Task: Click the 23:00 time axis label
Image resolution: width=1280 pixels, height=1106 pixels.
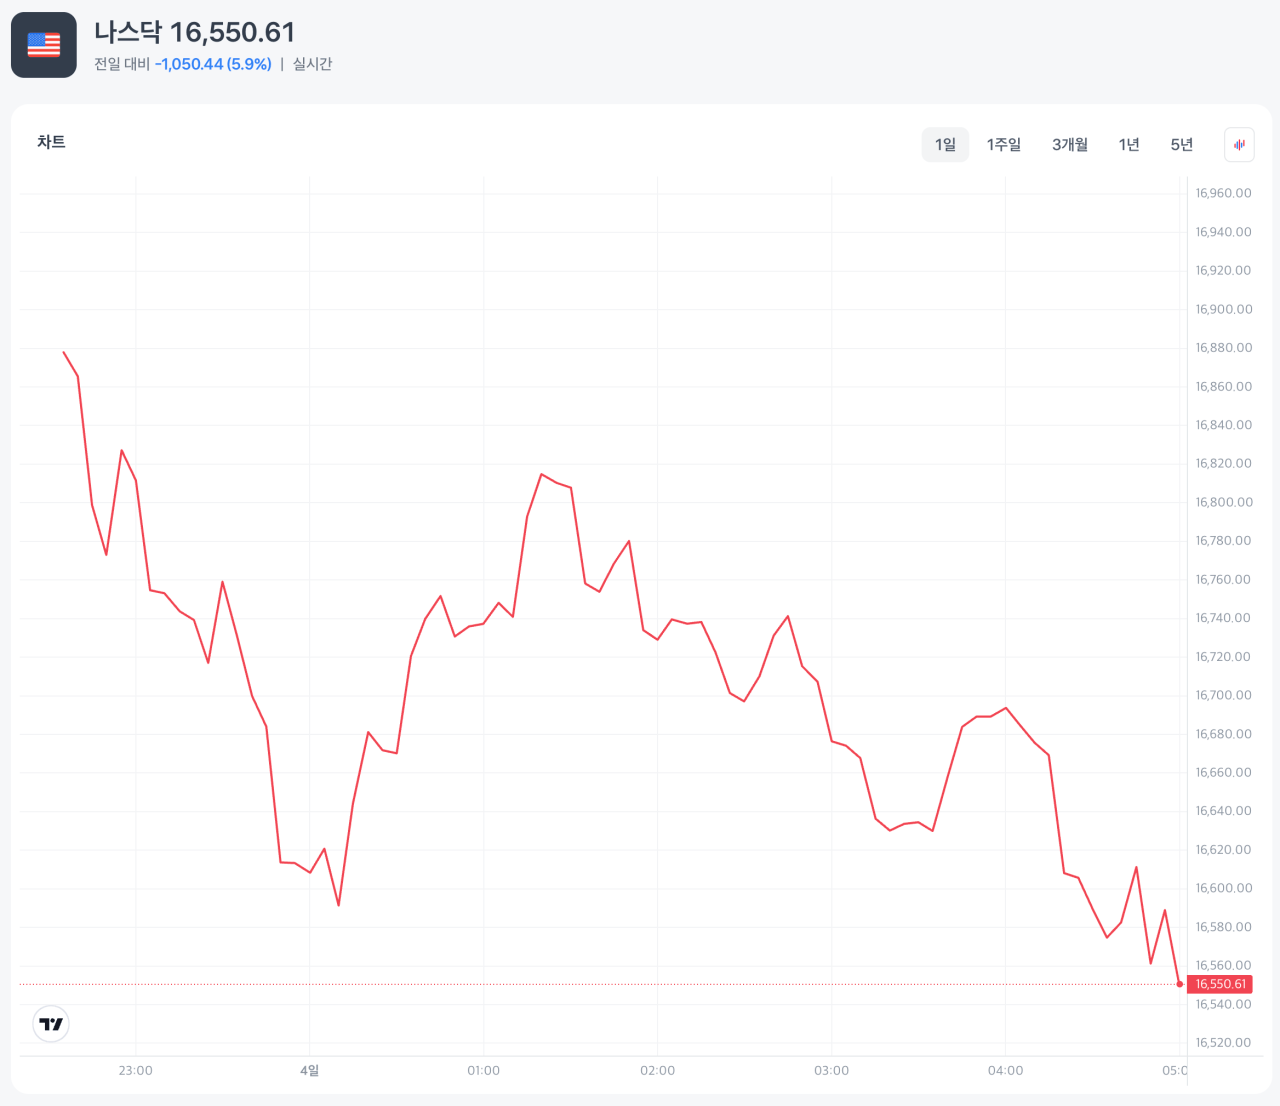Action: 136,1070
